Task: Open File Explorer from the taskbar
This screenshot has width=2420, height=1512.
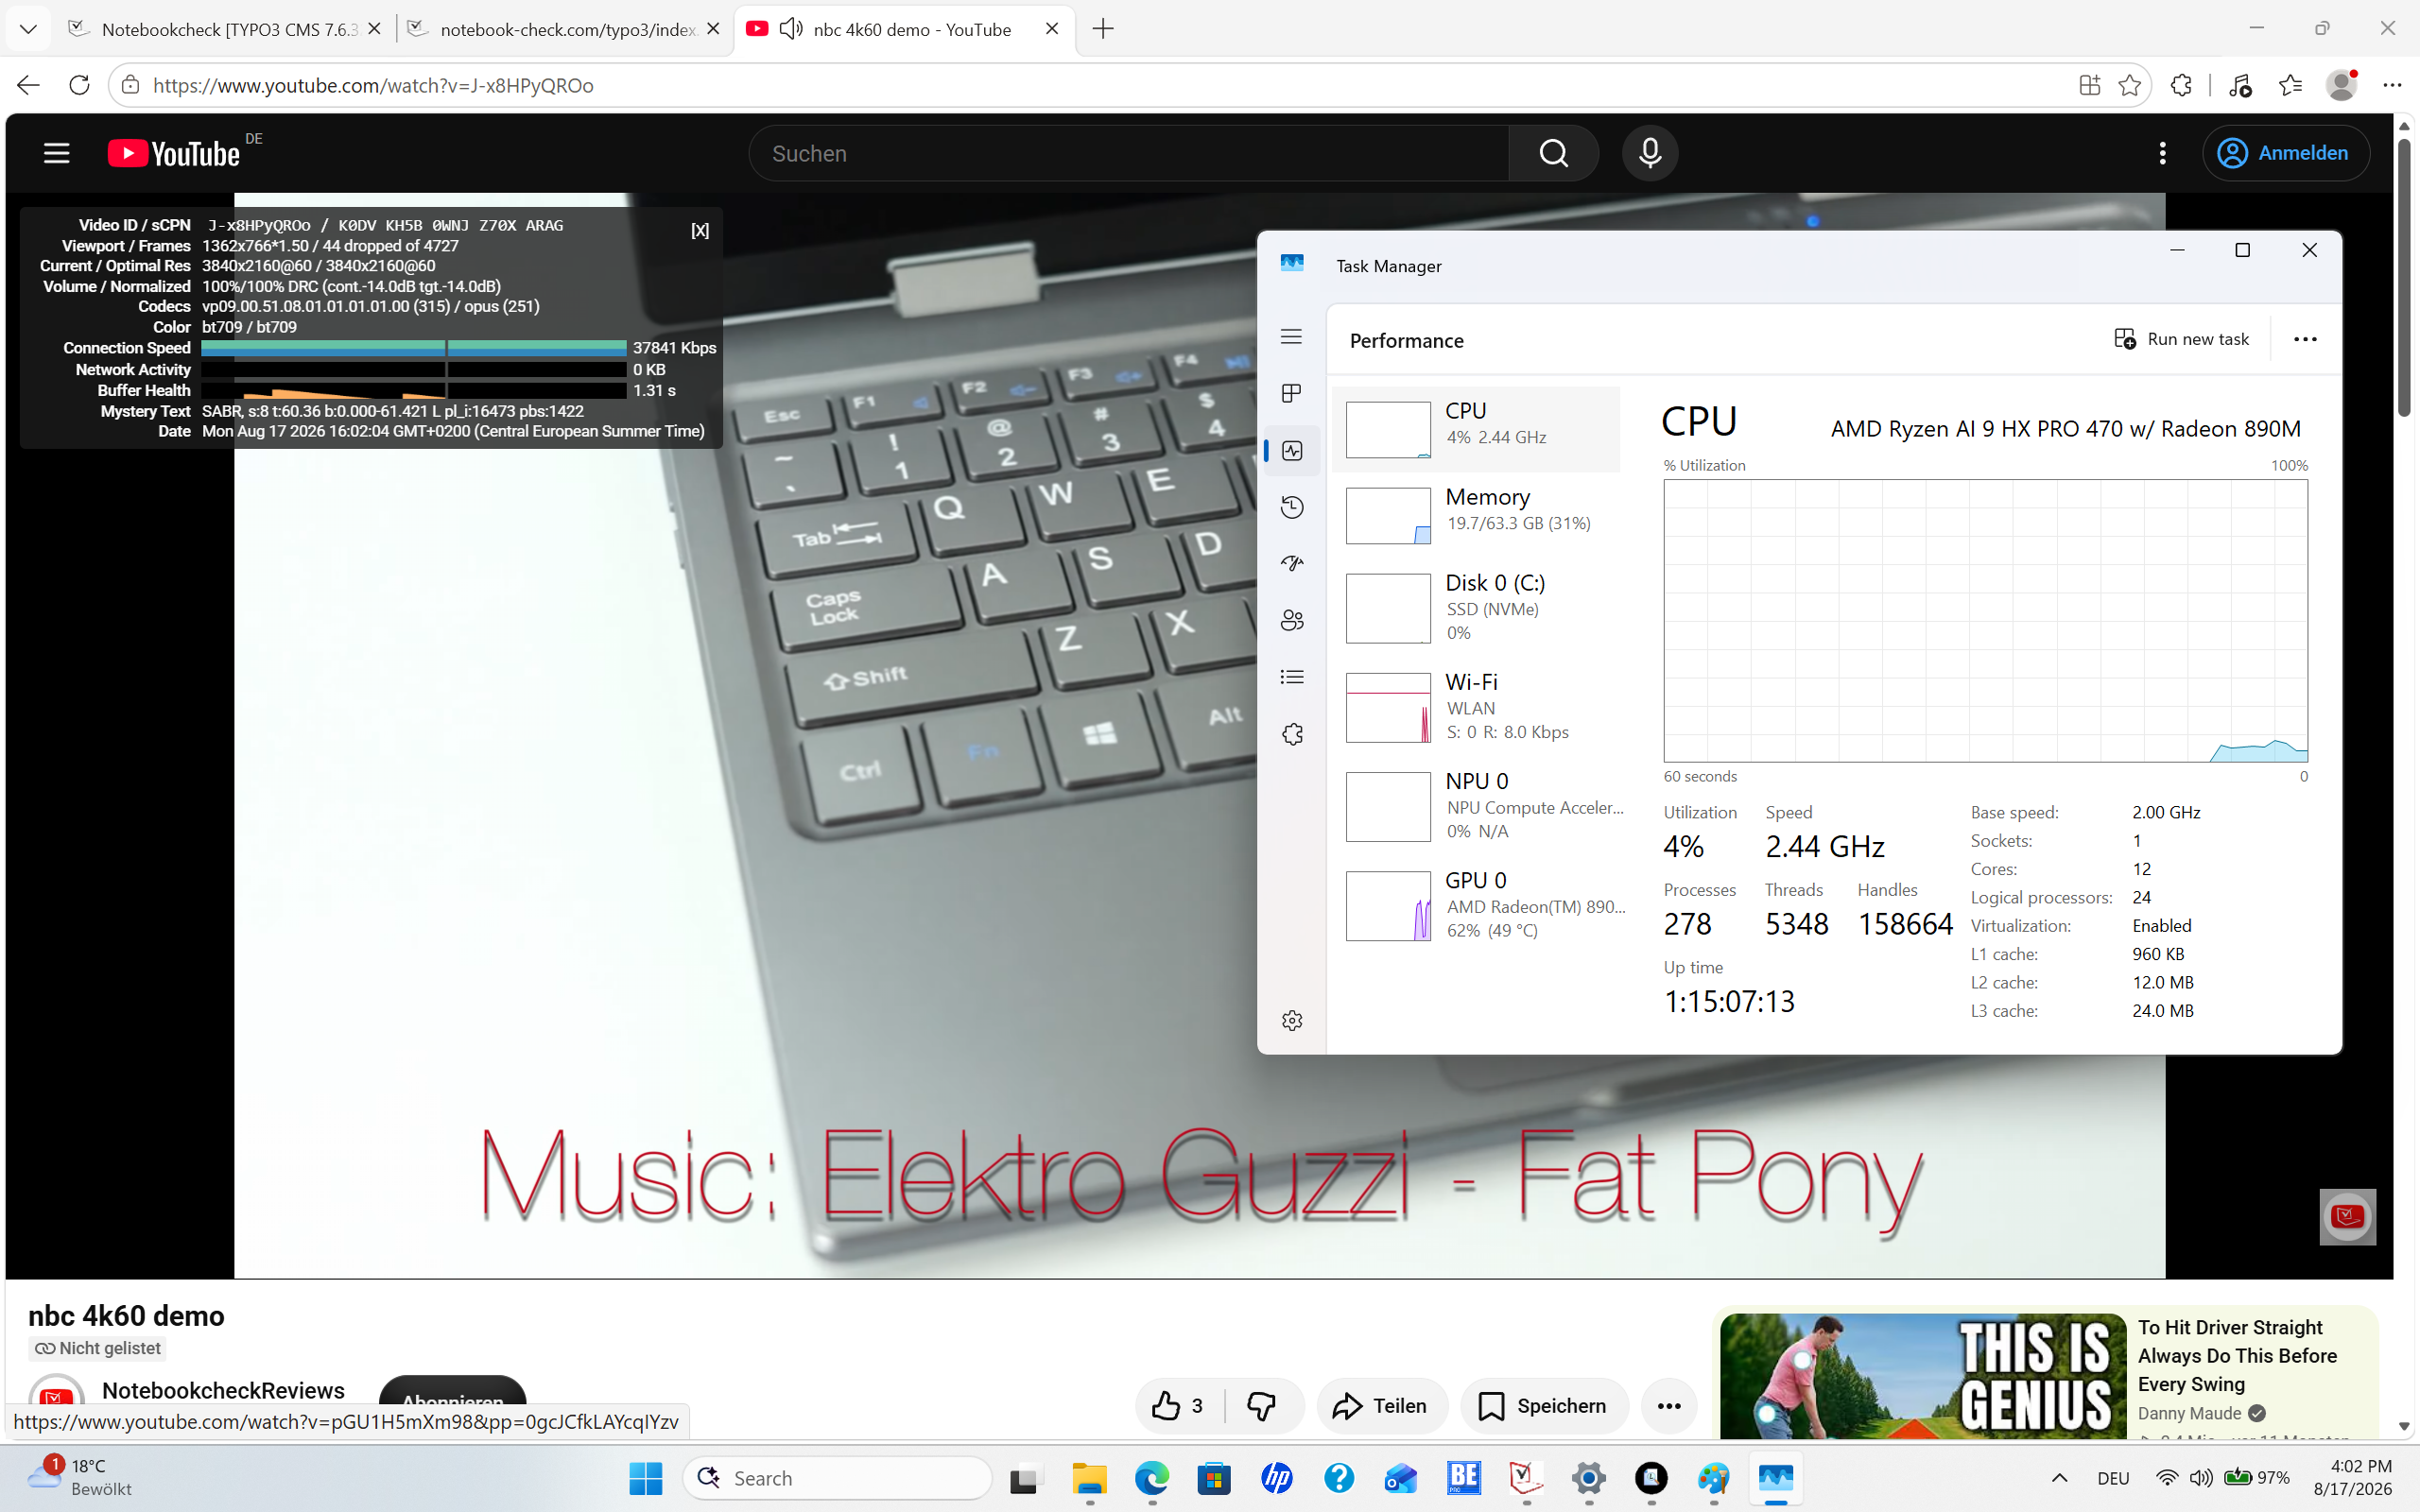Action: click(x=1089, y=1478)
